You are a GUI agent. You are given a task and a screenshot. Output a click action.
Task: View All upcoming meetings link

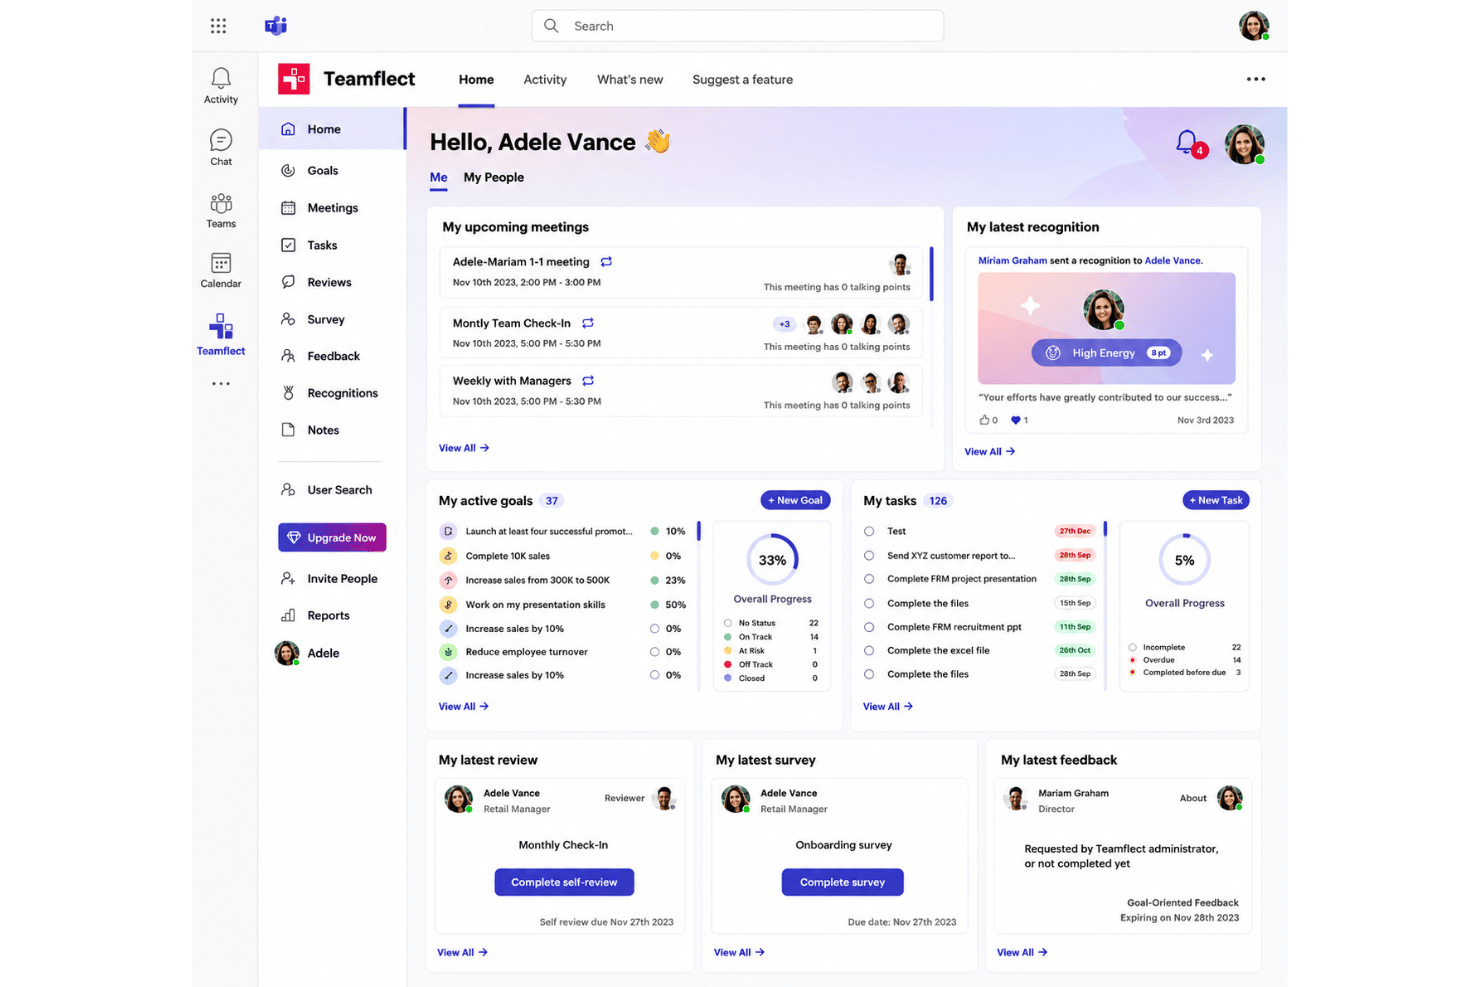(x=464, y=448)
